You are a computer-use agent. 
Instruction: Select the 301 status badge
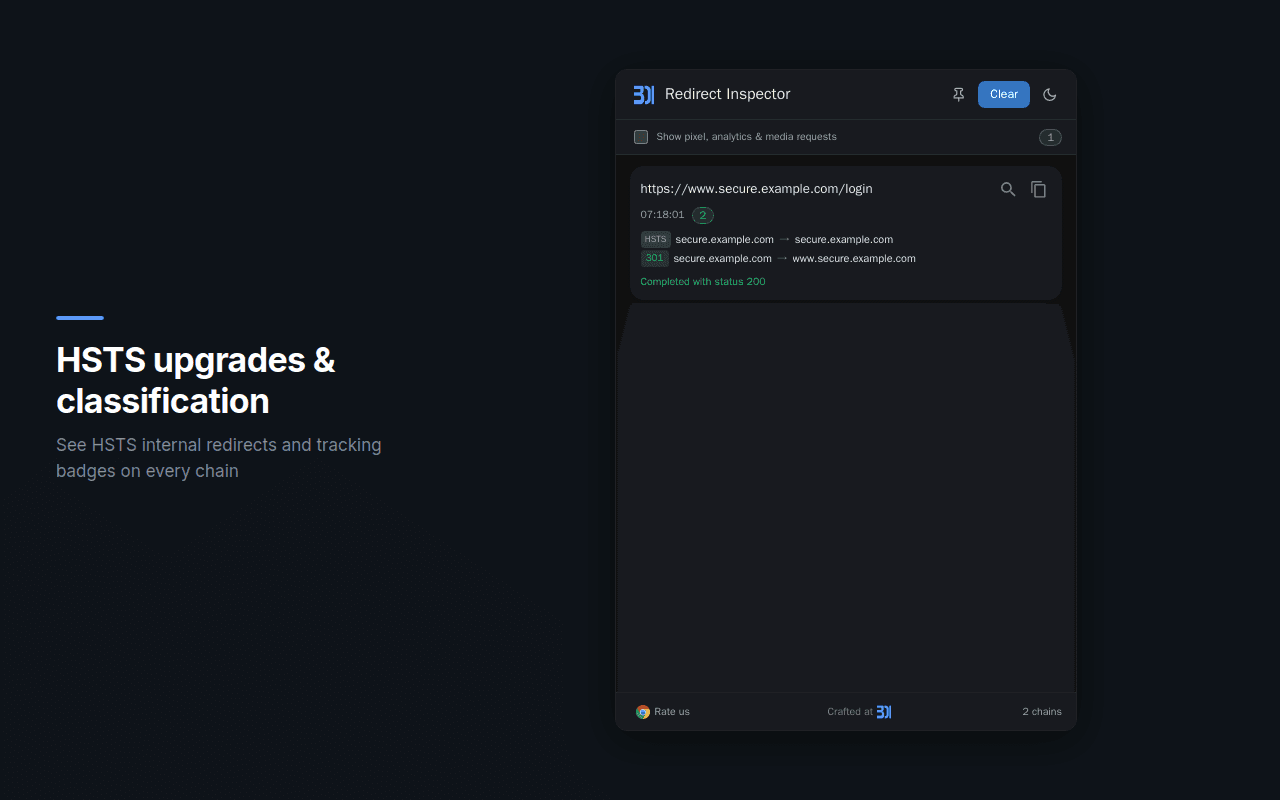(655, 258)
